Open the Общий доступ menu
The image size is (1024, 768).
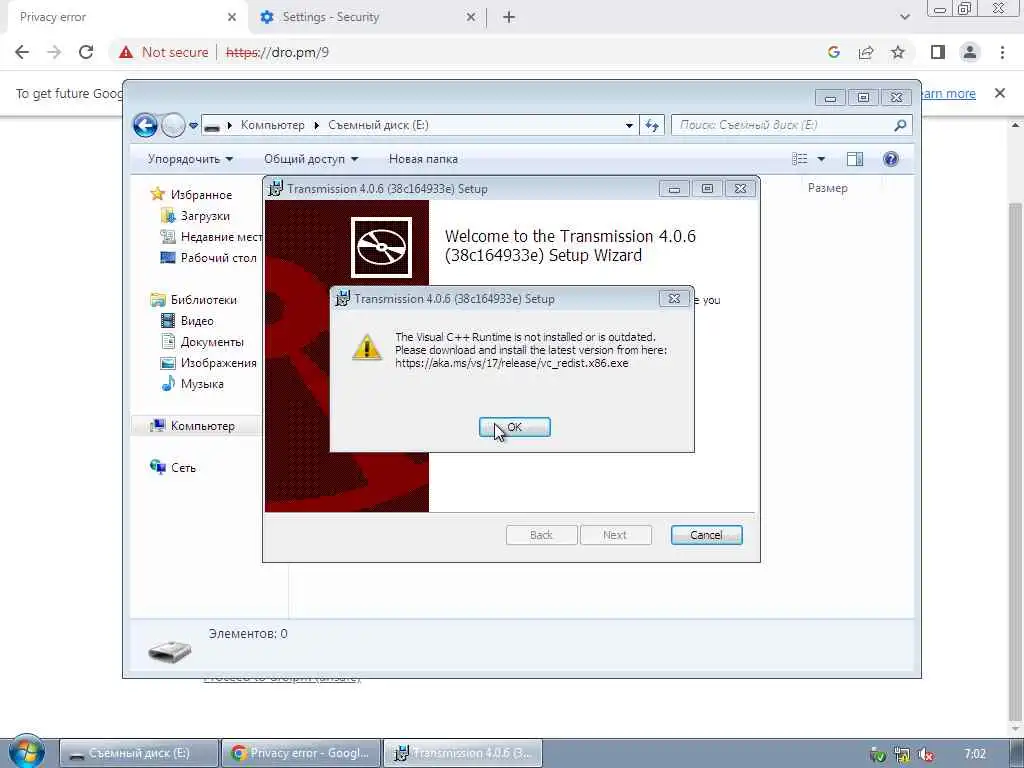tap(311, 159)
